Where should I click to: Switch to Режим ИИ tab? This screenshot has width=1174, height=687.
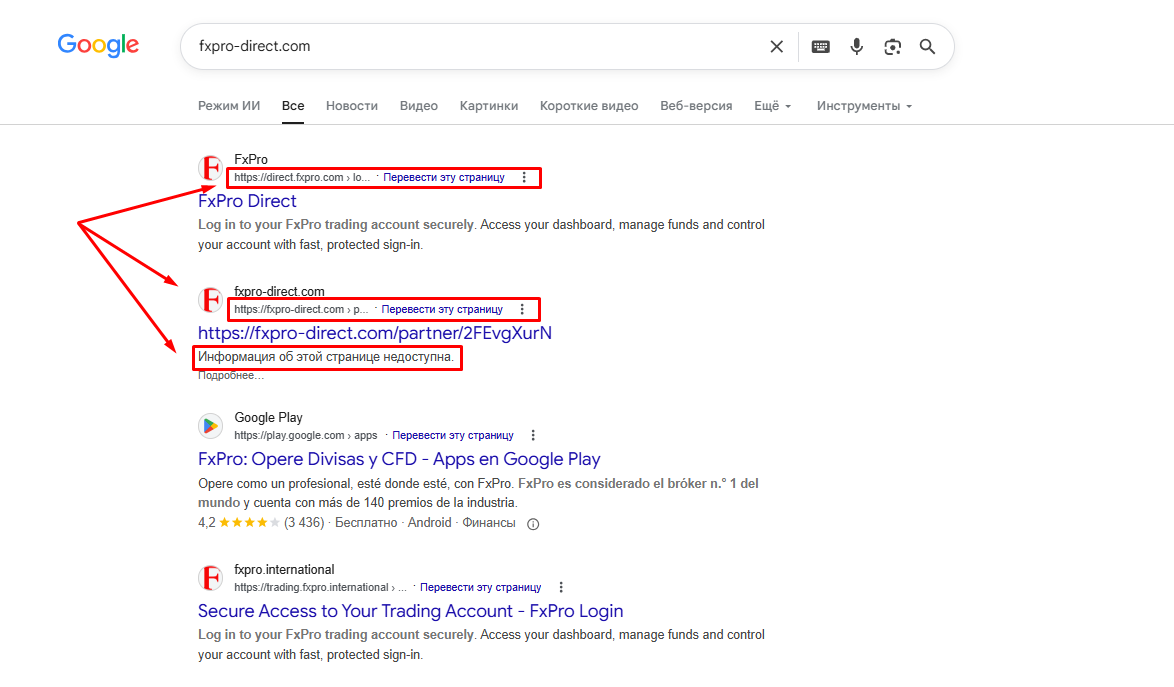pyautogui.click(x=229, y=106)
